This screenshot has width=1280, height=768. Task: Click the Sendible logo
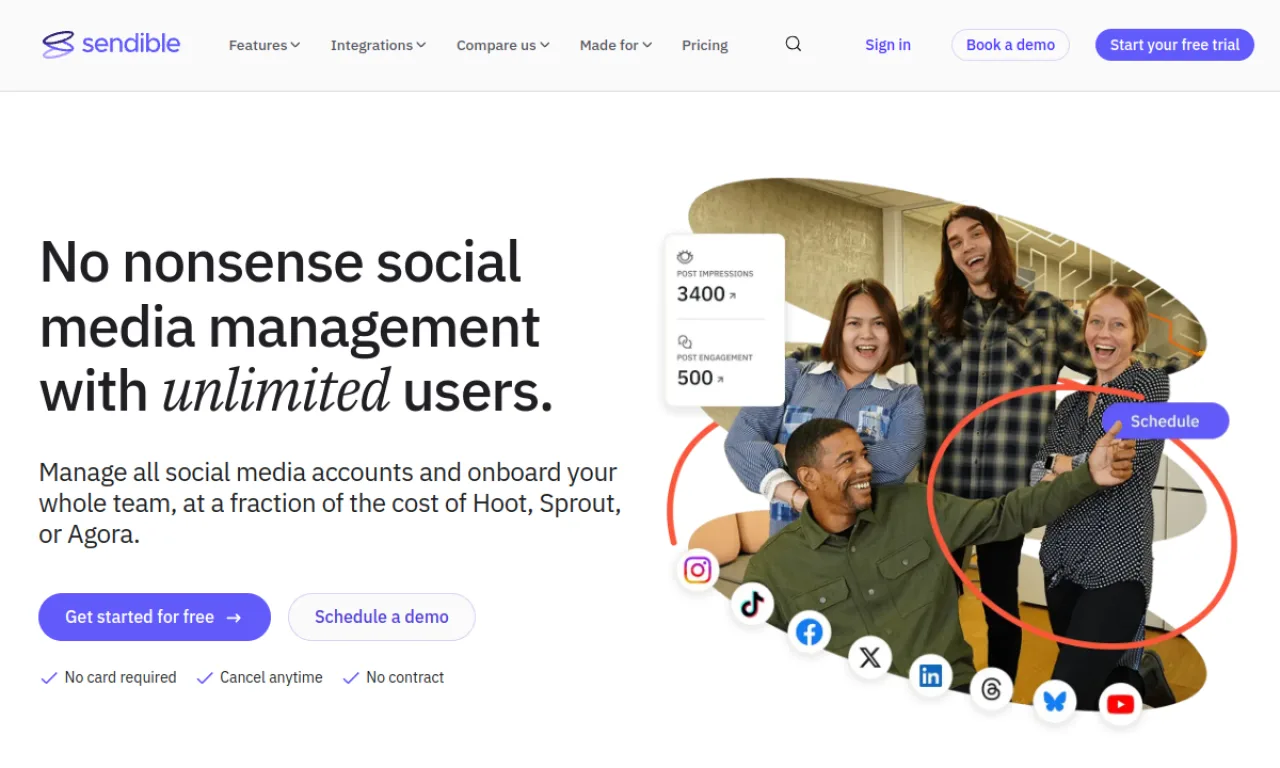click(x=111, y=44)
